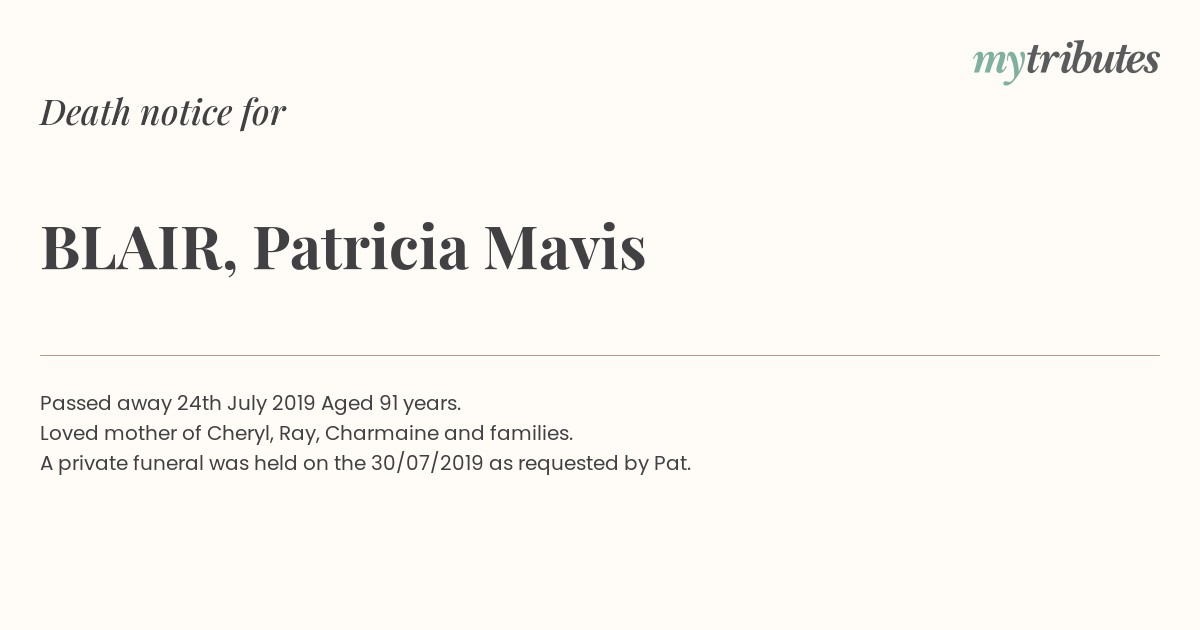Click the name Cheryl in the notice

(237, 434)
